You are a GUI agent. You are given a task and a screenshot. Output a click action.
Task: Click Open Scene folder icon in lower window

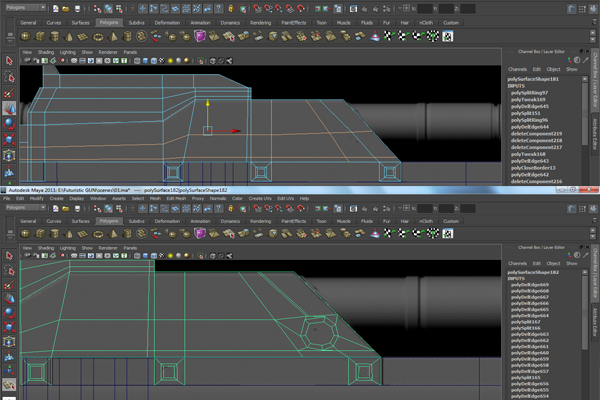coord(66,208)
